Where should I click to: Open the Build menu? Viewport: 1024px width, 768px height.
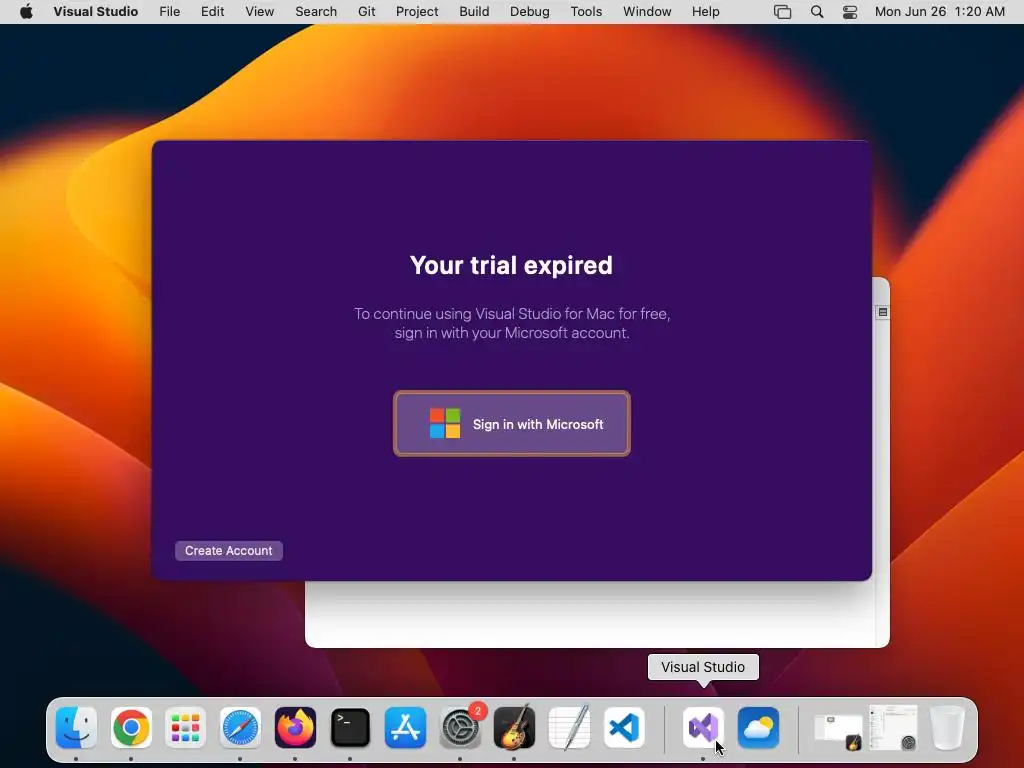coord(474,12)
